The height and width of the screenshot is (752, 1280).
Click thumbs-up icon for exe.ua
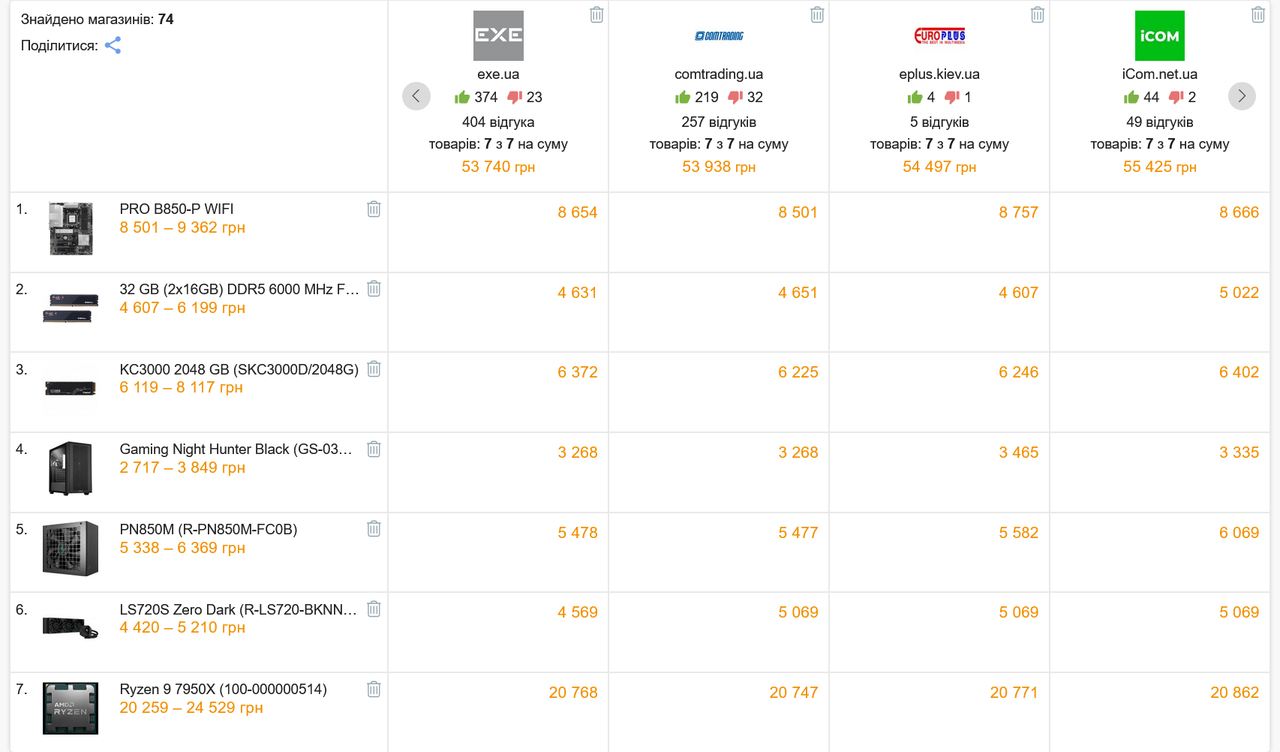tap(462, 97)
